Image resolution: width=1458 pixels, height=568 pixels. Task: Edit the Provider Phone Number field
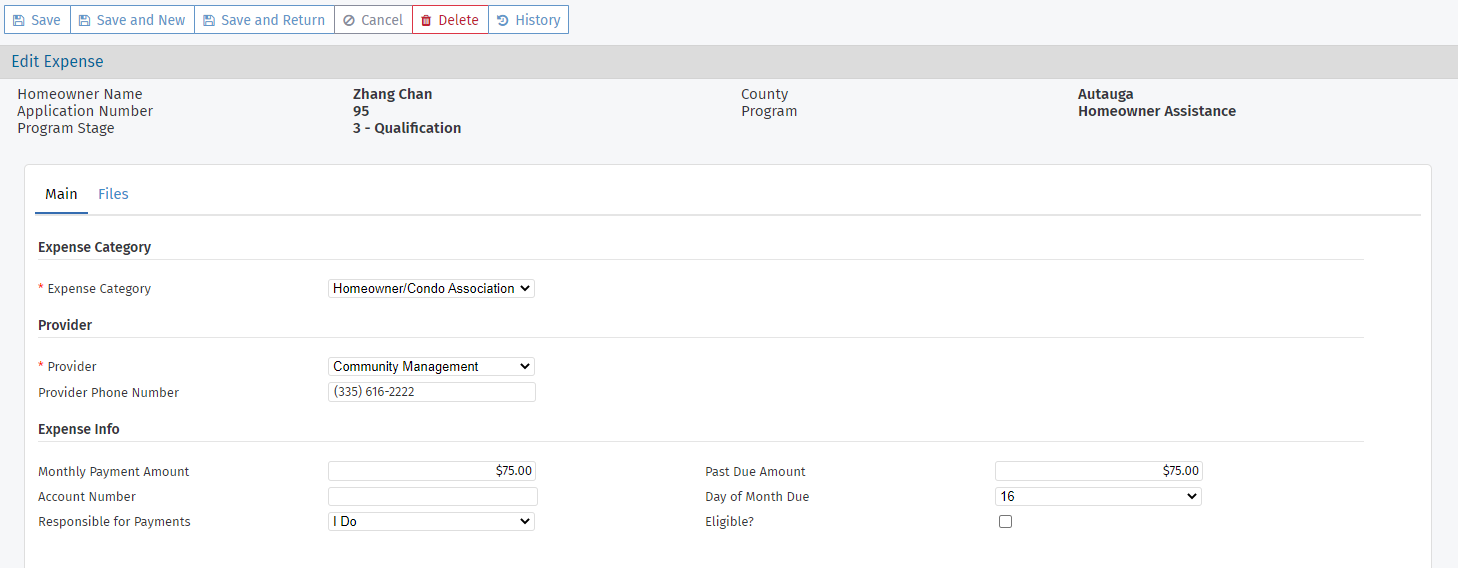(x=432, y=392)
